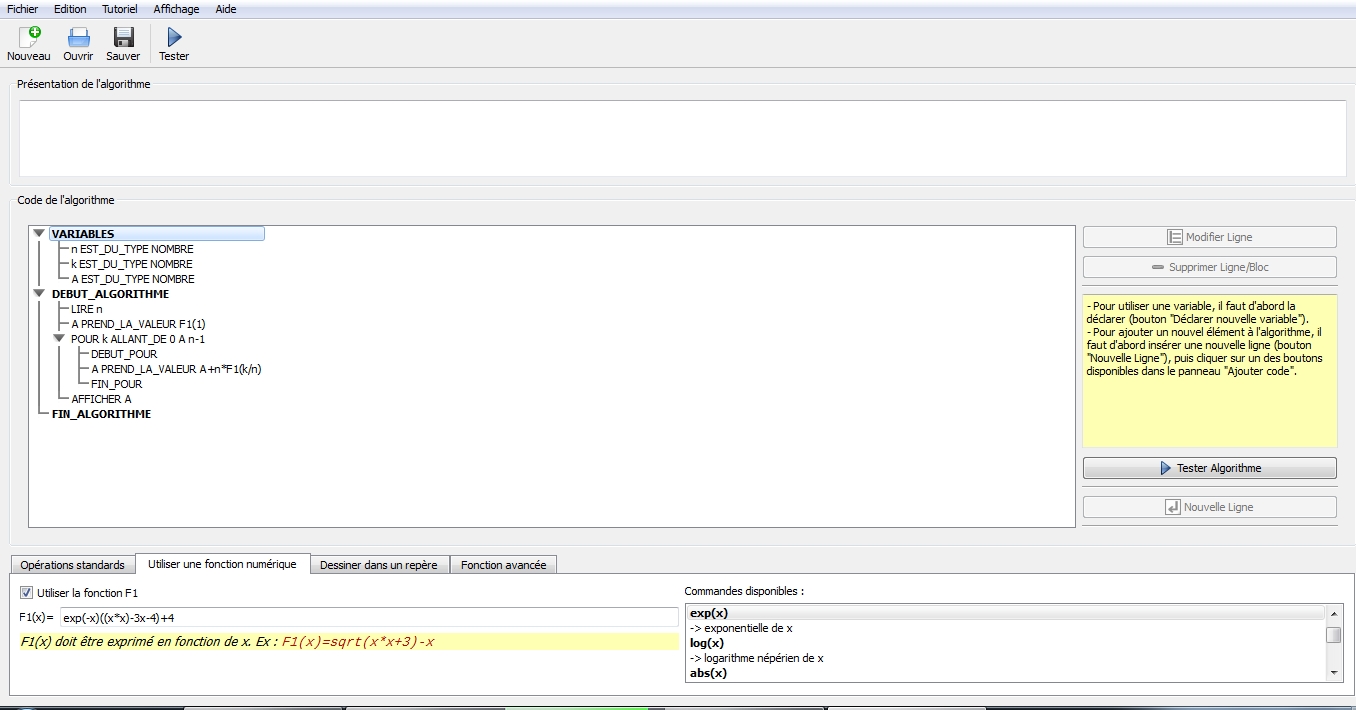Image resolution: width=1356 pixels, height=710 pixels.
Task: Switch to Opérations standards tab
Action: tap(72, 565)
